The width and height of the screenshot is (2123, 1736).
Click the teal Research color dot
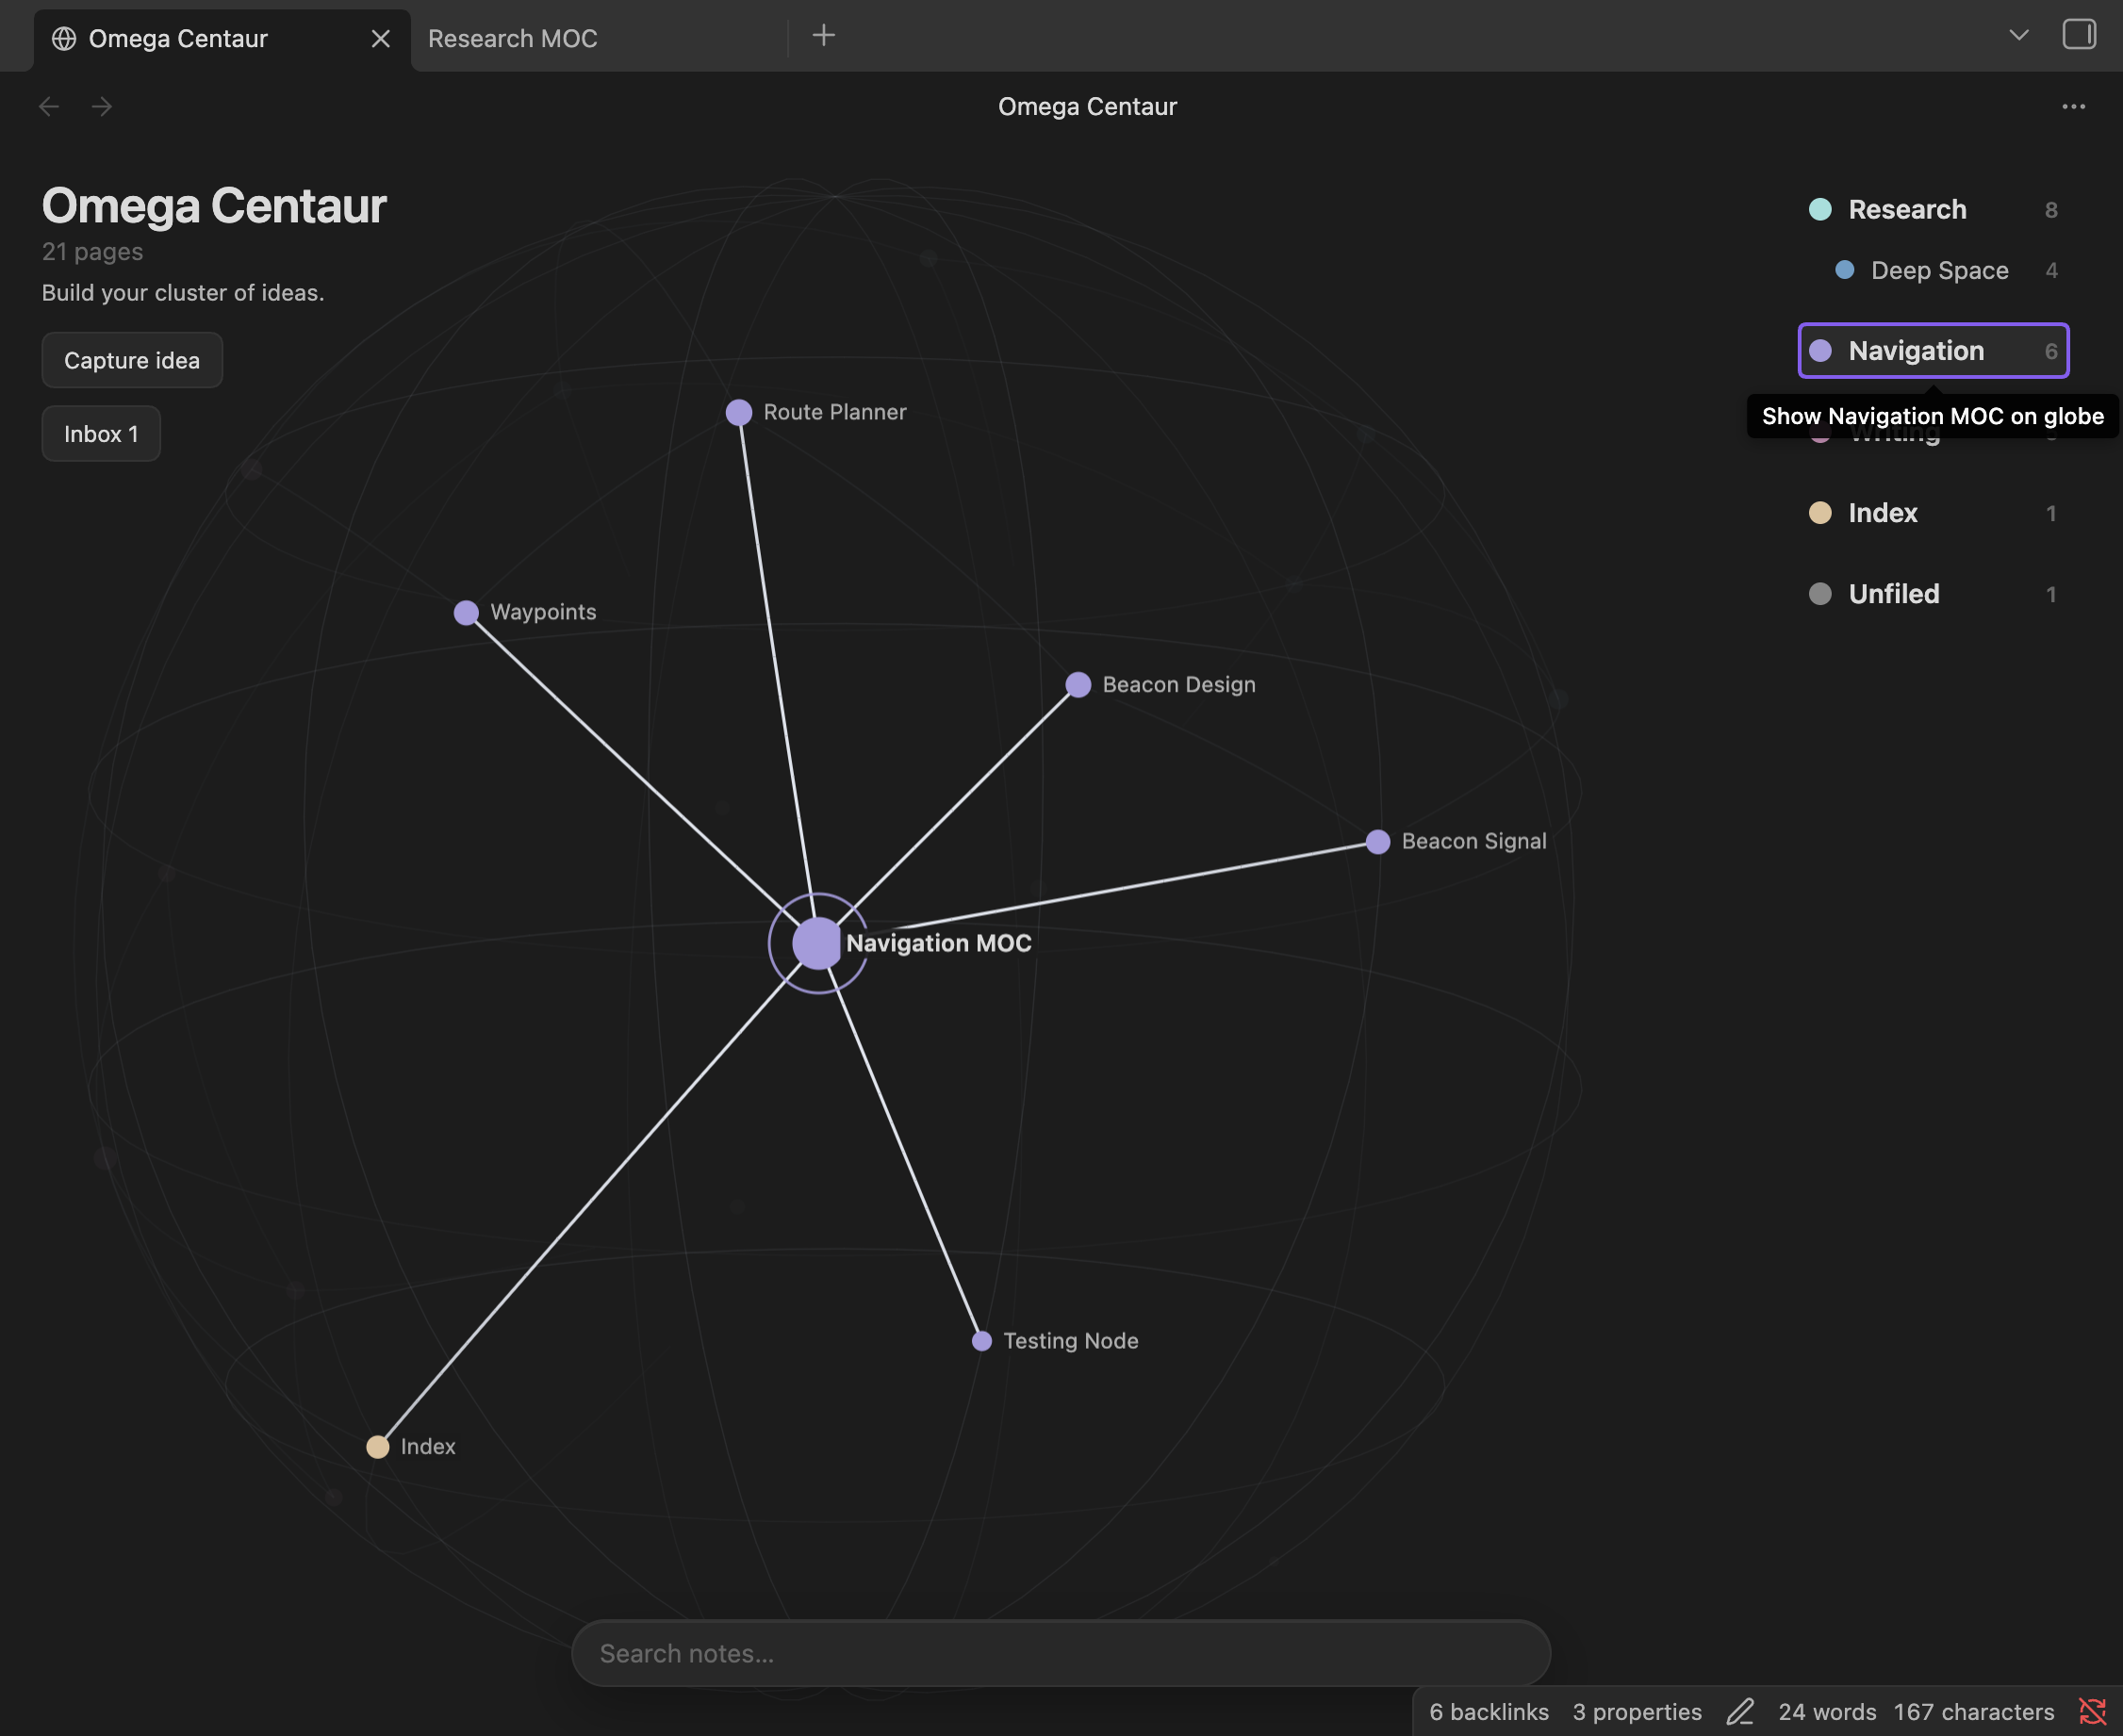click(1820, 209)
